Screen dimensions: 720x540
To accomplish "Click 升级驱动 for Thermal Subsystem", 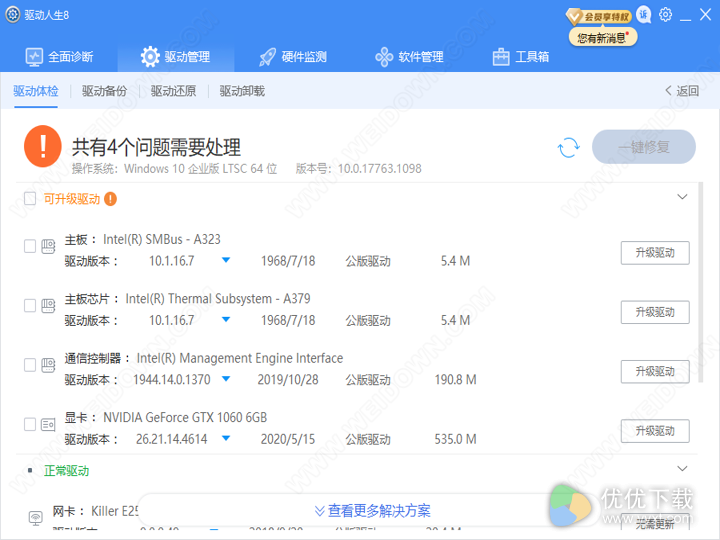I will point(655,312).
